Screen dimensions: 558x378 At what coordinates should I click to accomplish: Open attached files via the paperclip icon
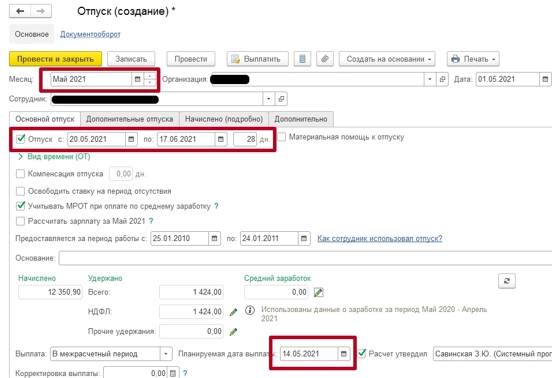click(325, 59)
